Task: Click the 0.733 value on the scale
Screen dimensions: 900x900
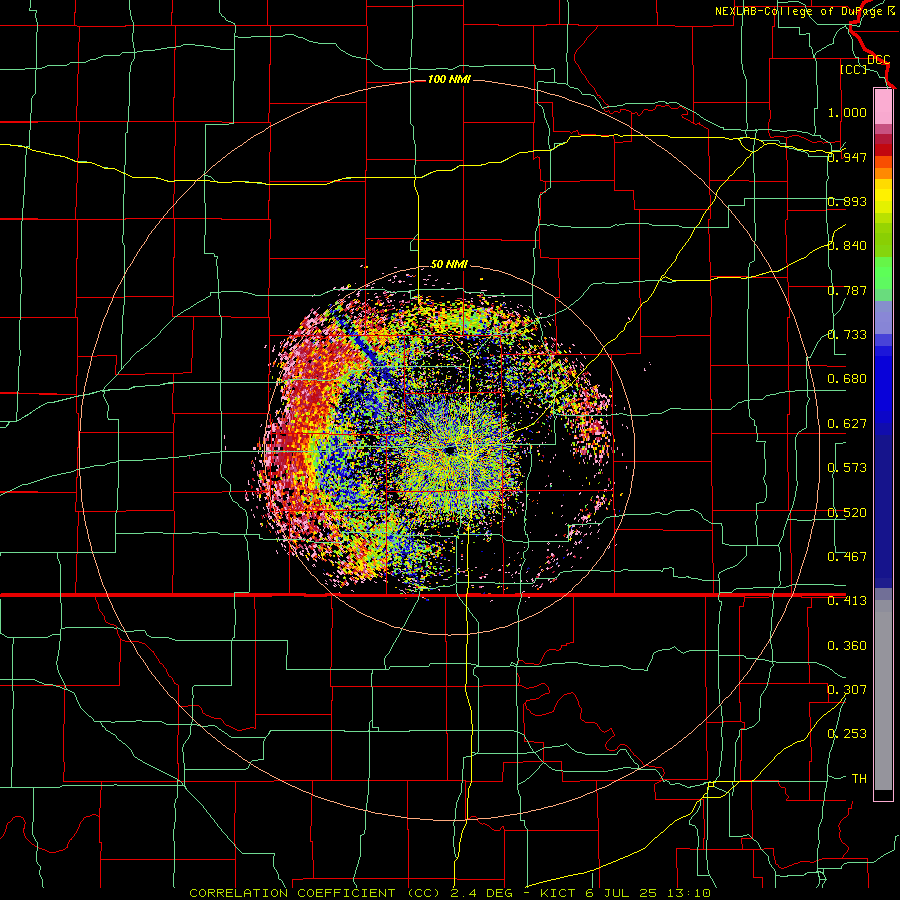Action: pos(847,335)
